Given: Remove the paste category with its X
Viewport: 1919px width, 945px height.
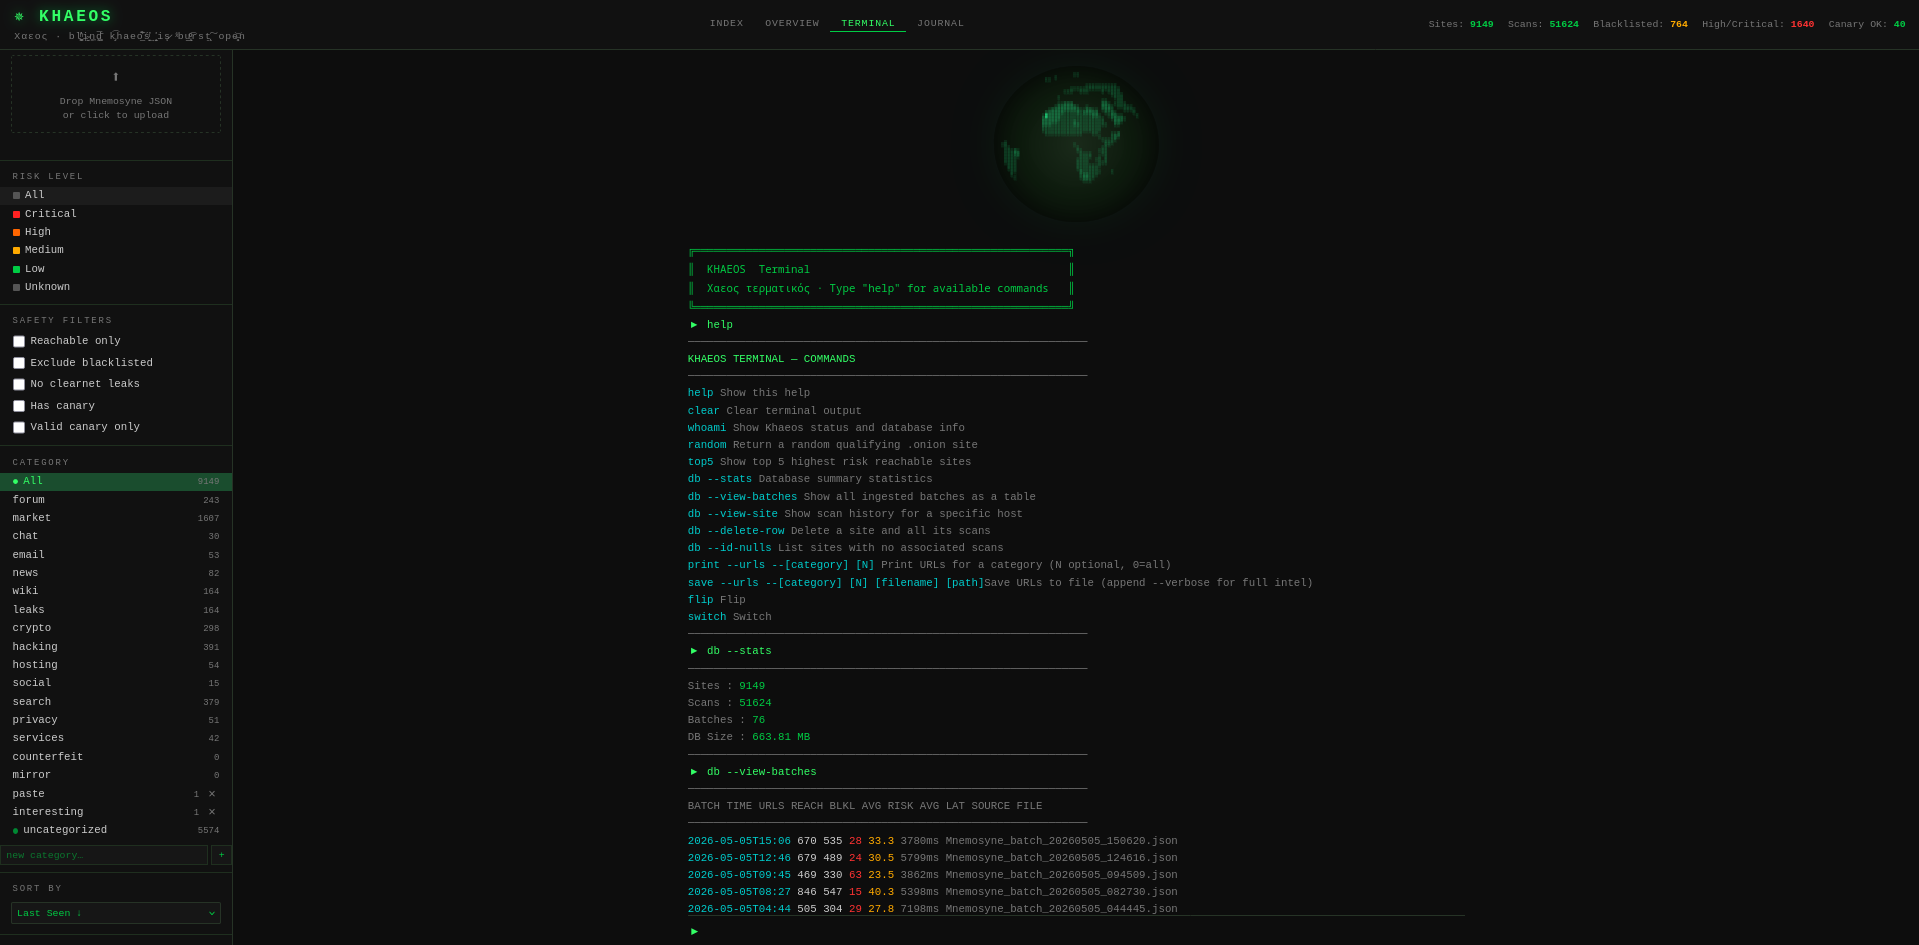Looking at the screenshot, I should tap(212, 794).
